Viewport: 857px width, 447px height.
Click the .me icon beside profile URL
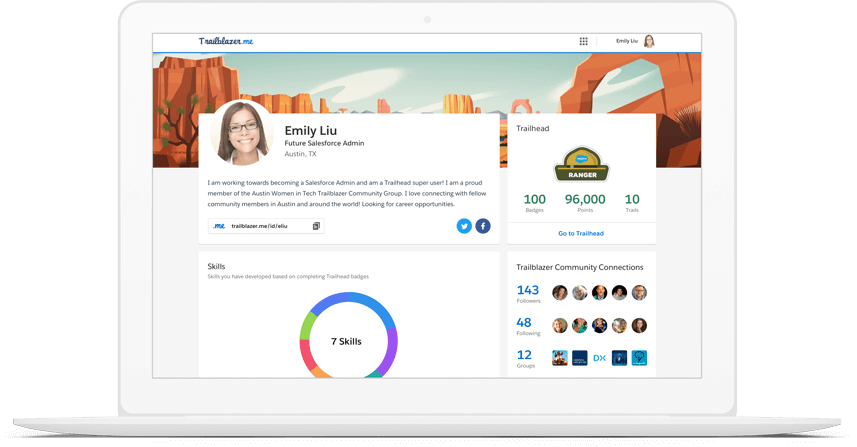click(x=219, y=226)
